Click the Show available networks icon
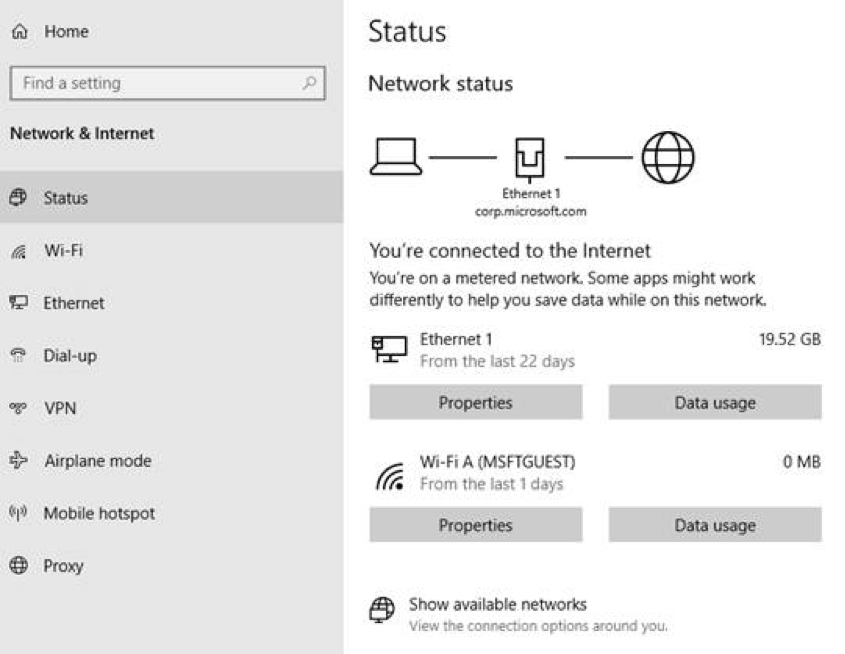Screen dimensions: 845x654 381,611
